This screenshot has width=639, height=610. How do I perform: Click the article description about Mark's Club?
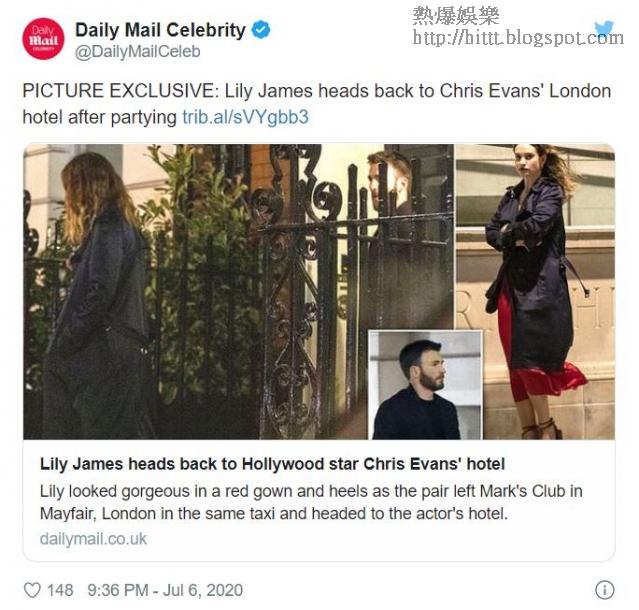coord(311,502)
